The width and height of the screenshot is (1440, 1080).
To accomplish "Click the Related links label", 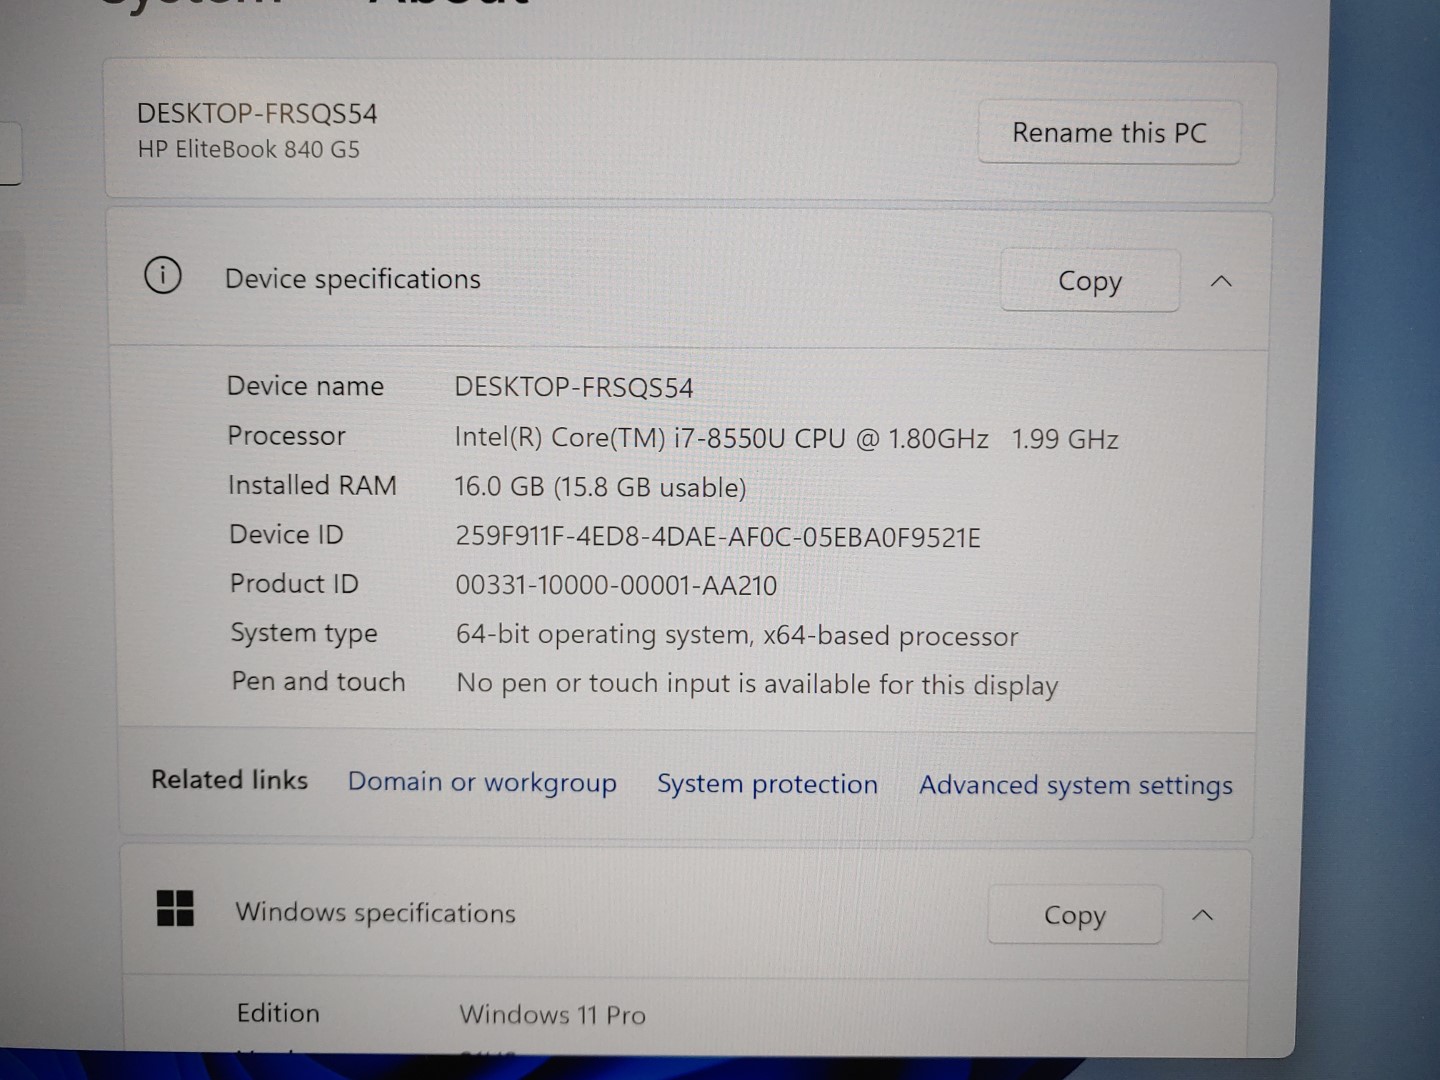I will pyautogui.click(x=229, y=780).
